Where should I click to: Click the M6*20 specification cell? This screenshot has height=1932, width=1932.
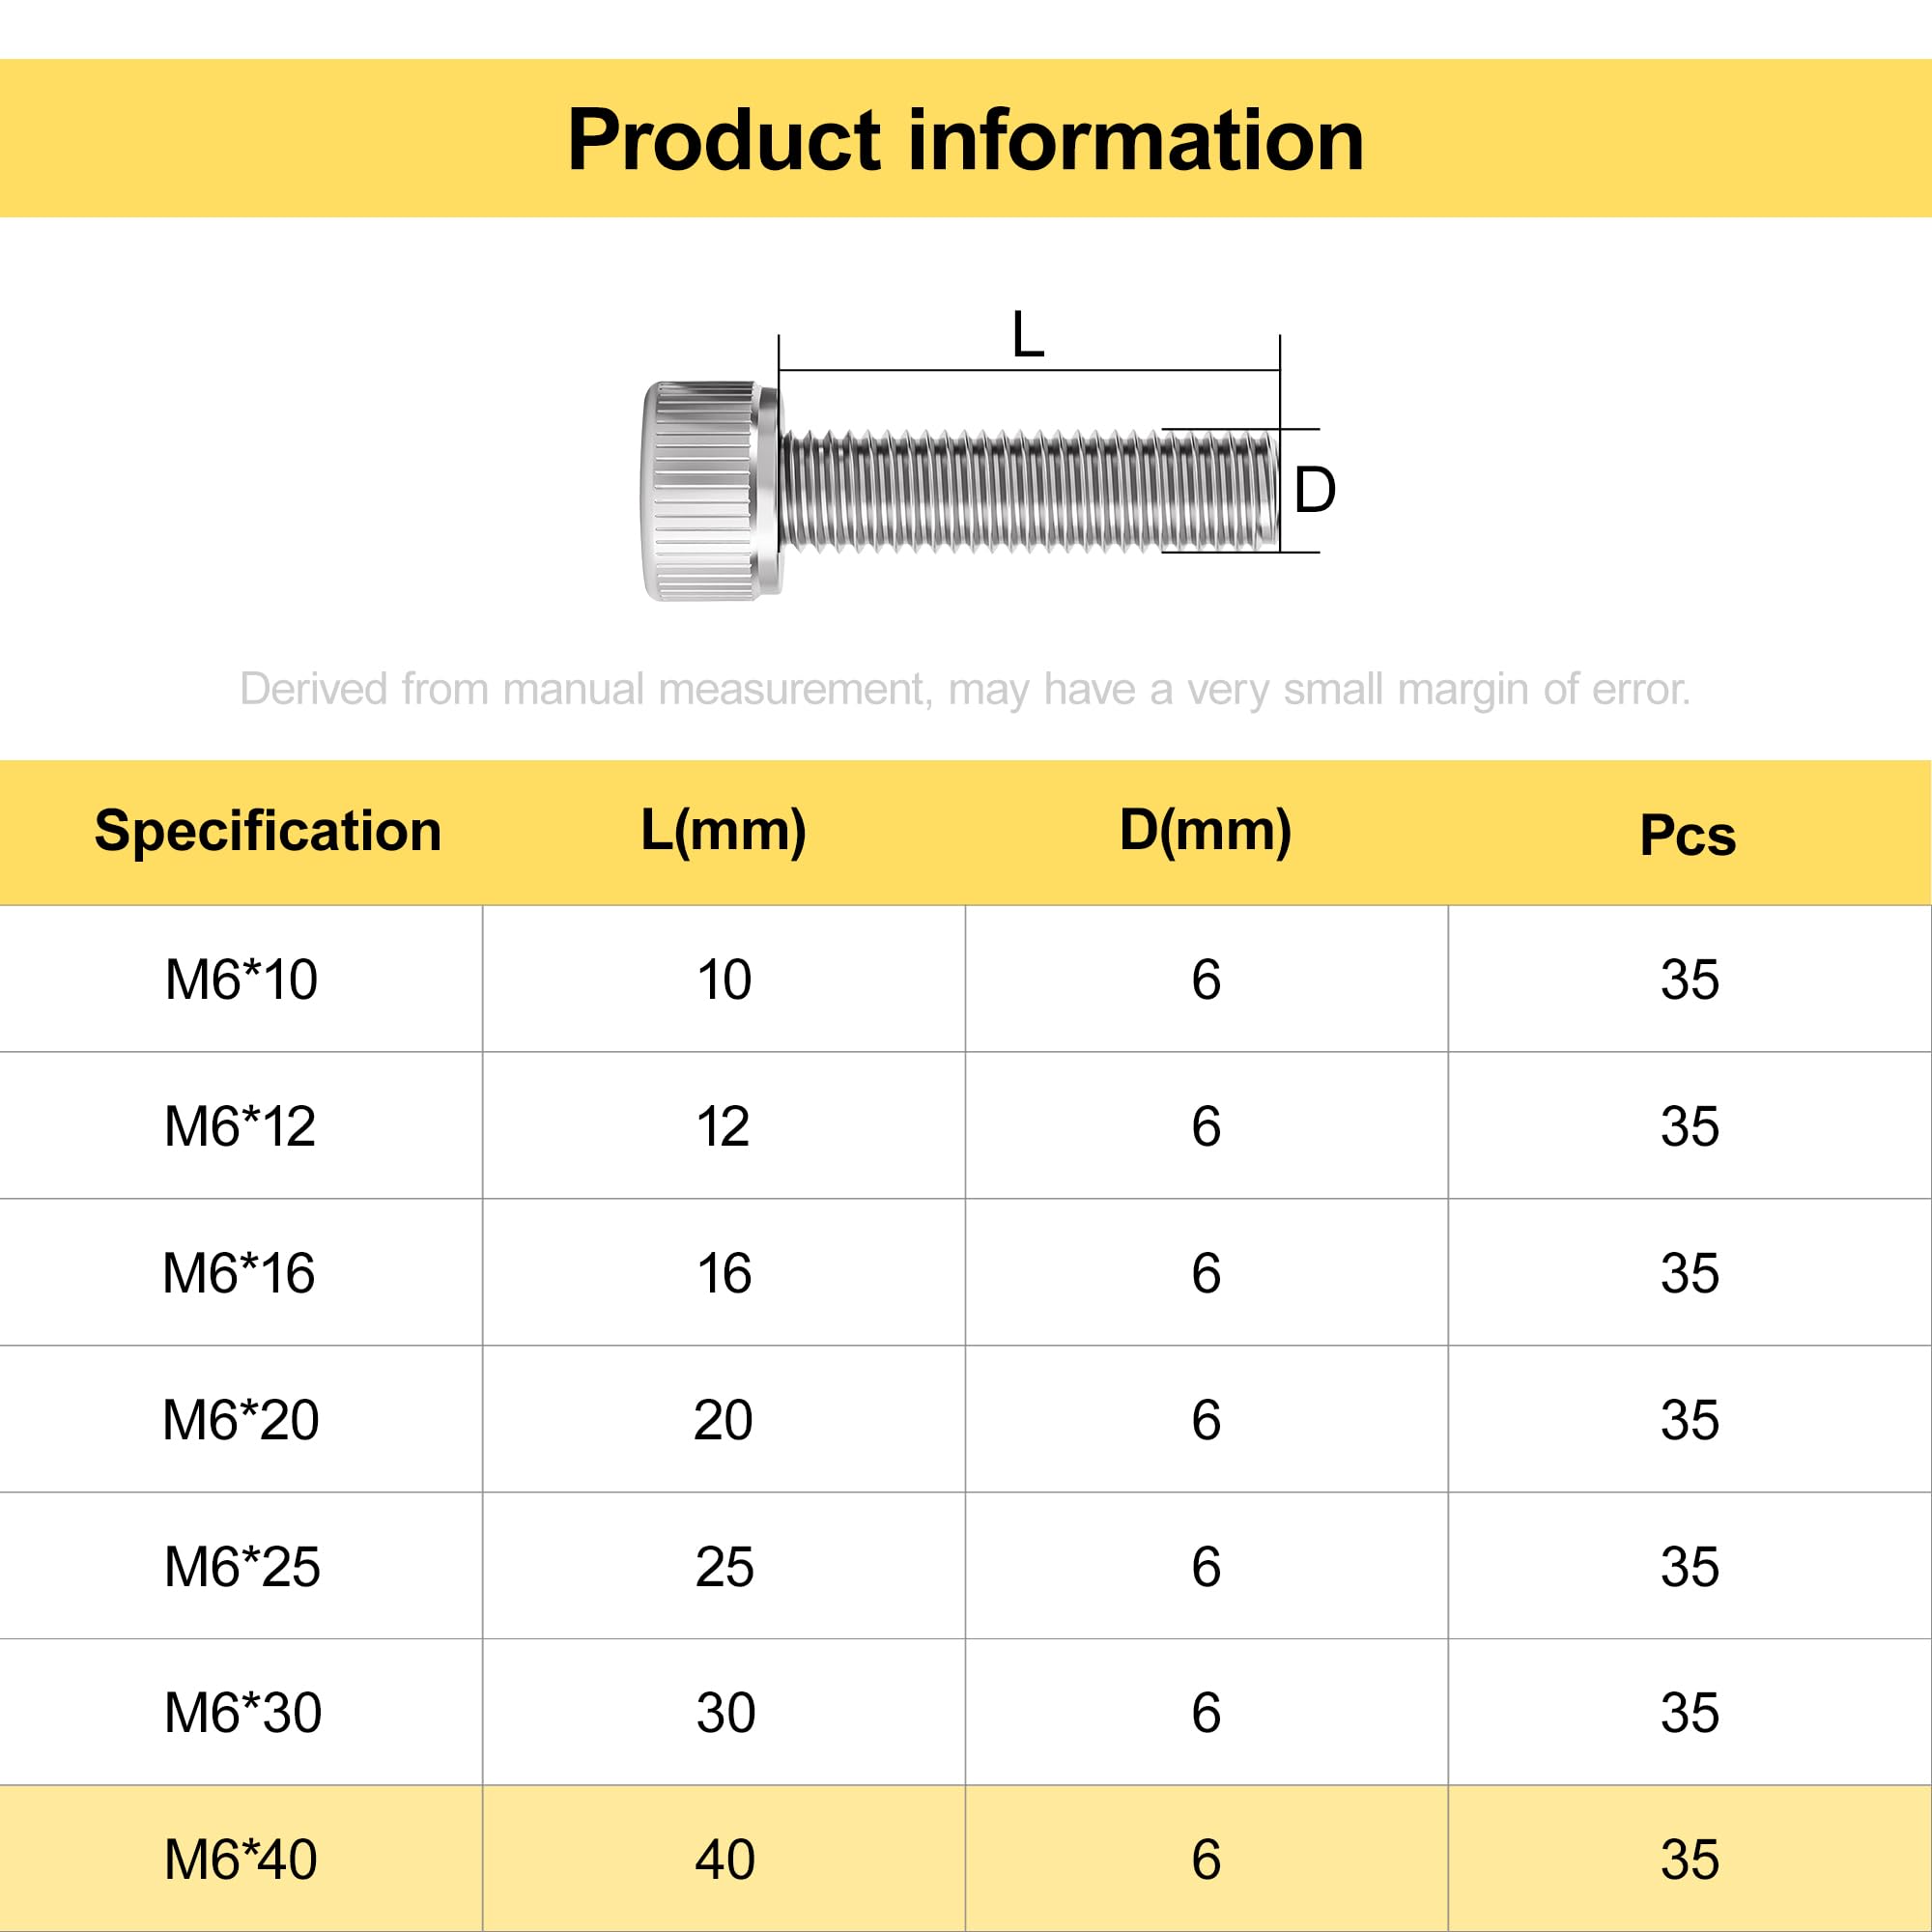pos(241,1420)
